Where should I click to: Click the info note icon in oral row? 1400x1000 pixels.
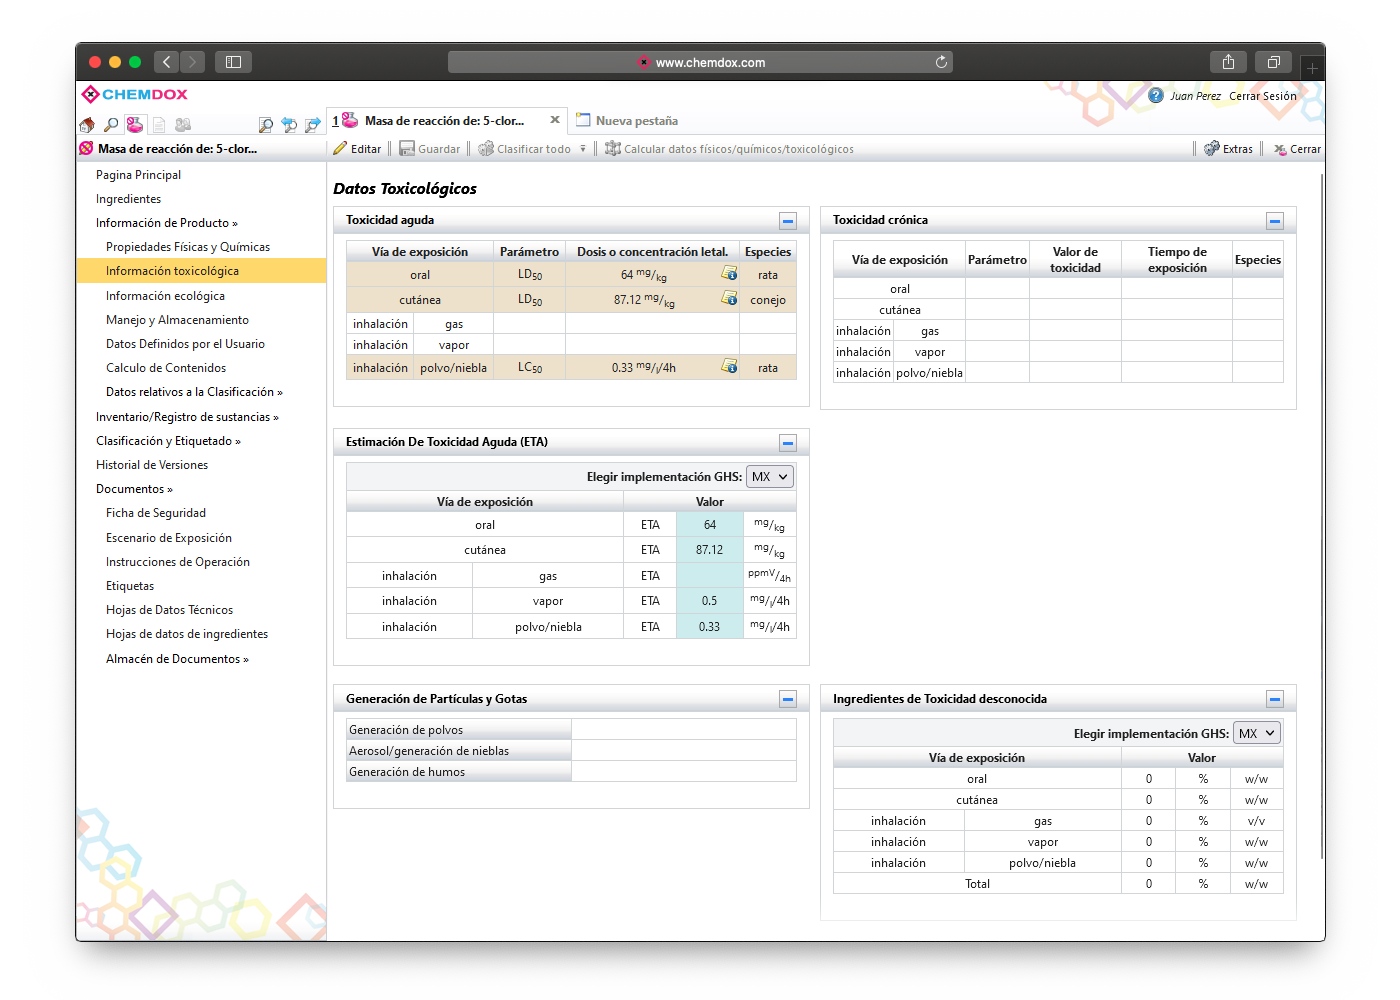click(x=730, y=274)
